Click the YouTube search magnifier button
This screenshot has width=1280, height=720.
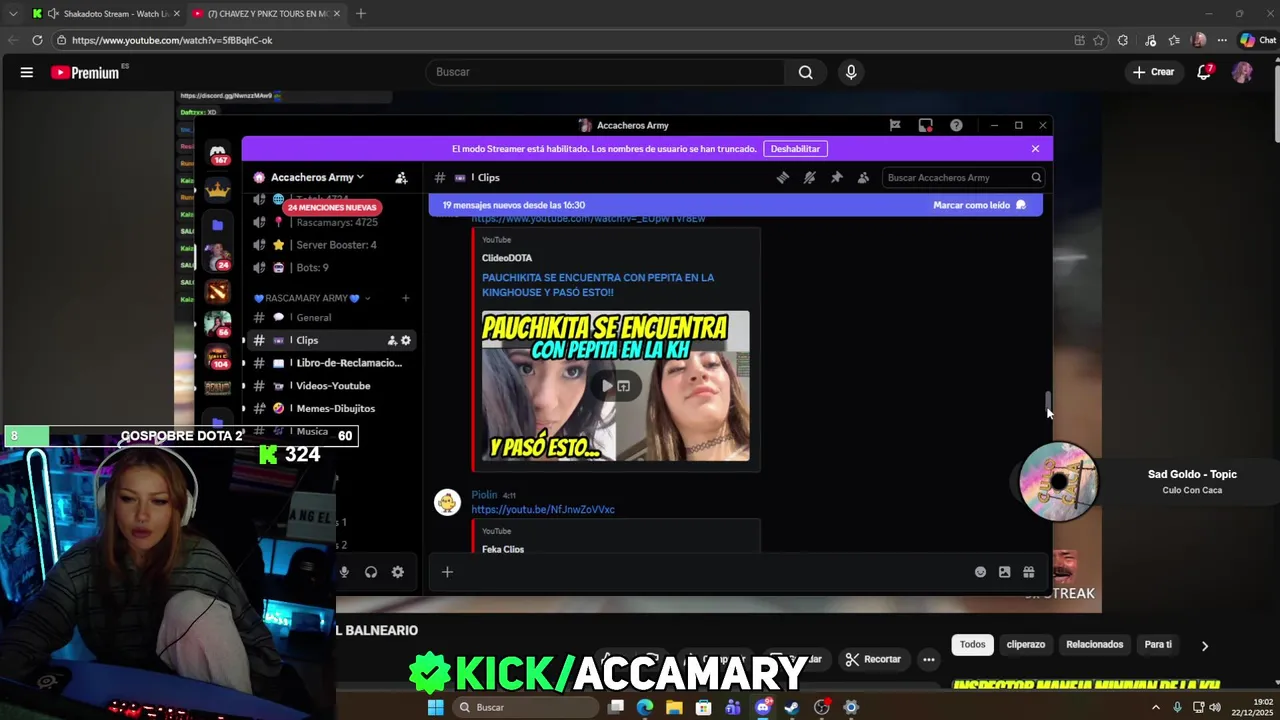pos(805,72)
